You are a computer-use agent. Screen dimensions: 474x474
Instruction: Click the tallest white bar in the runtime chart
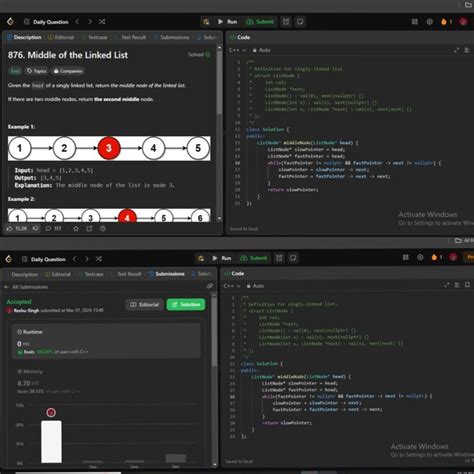[51, 442]
